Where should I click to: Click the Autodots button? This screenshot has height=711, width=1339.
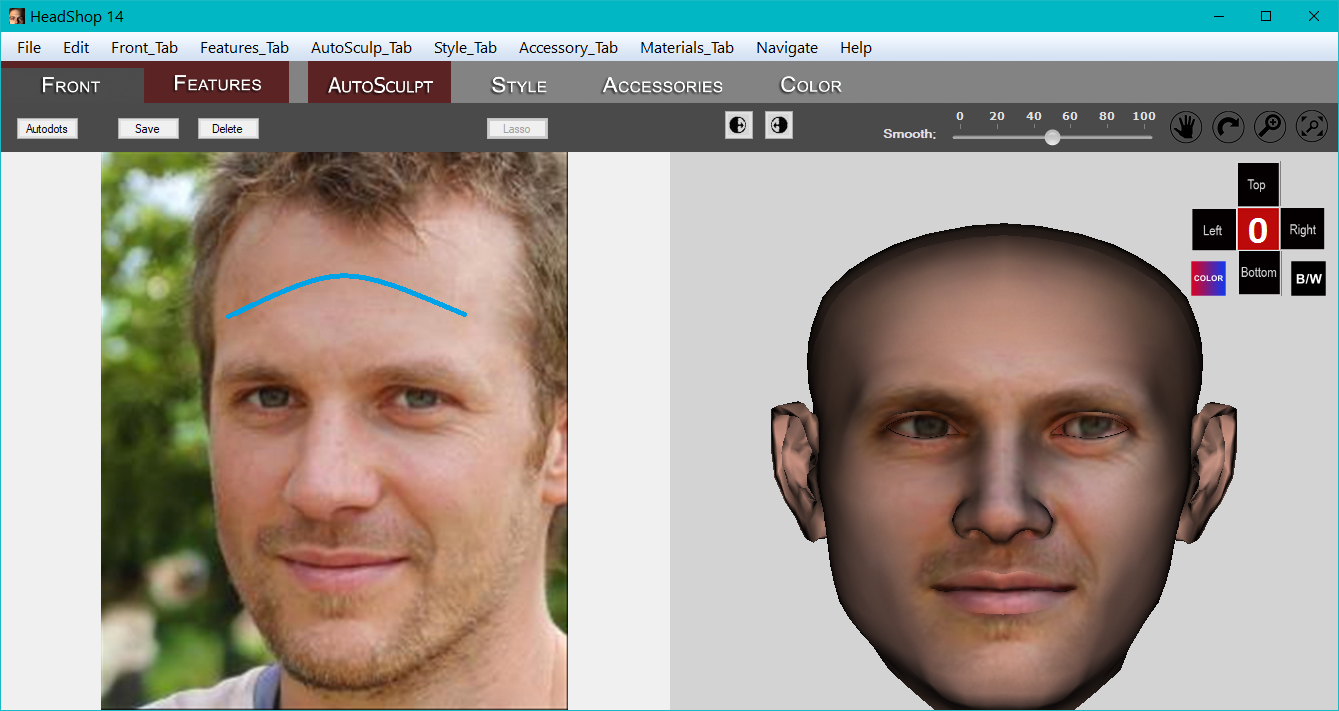tap(47, 128)
